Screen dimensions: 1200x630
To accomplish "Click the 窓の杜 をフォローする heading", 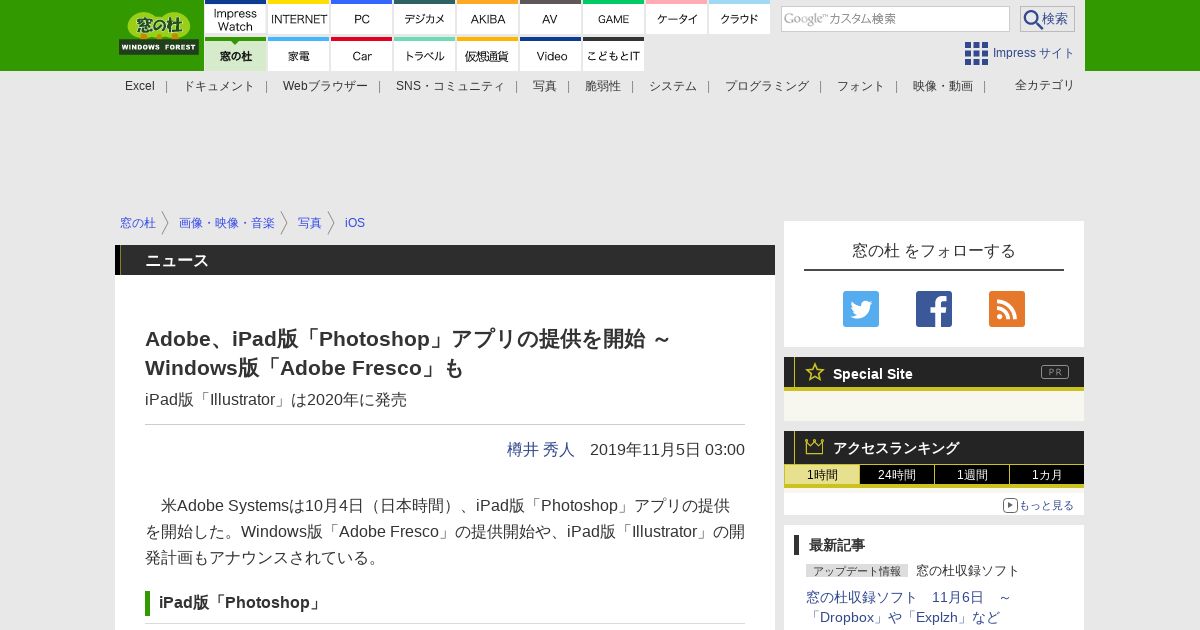I will (934, 250).
